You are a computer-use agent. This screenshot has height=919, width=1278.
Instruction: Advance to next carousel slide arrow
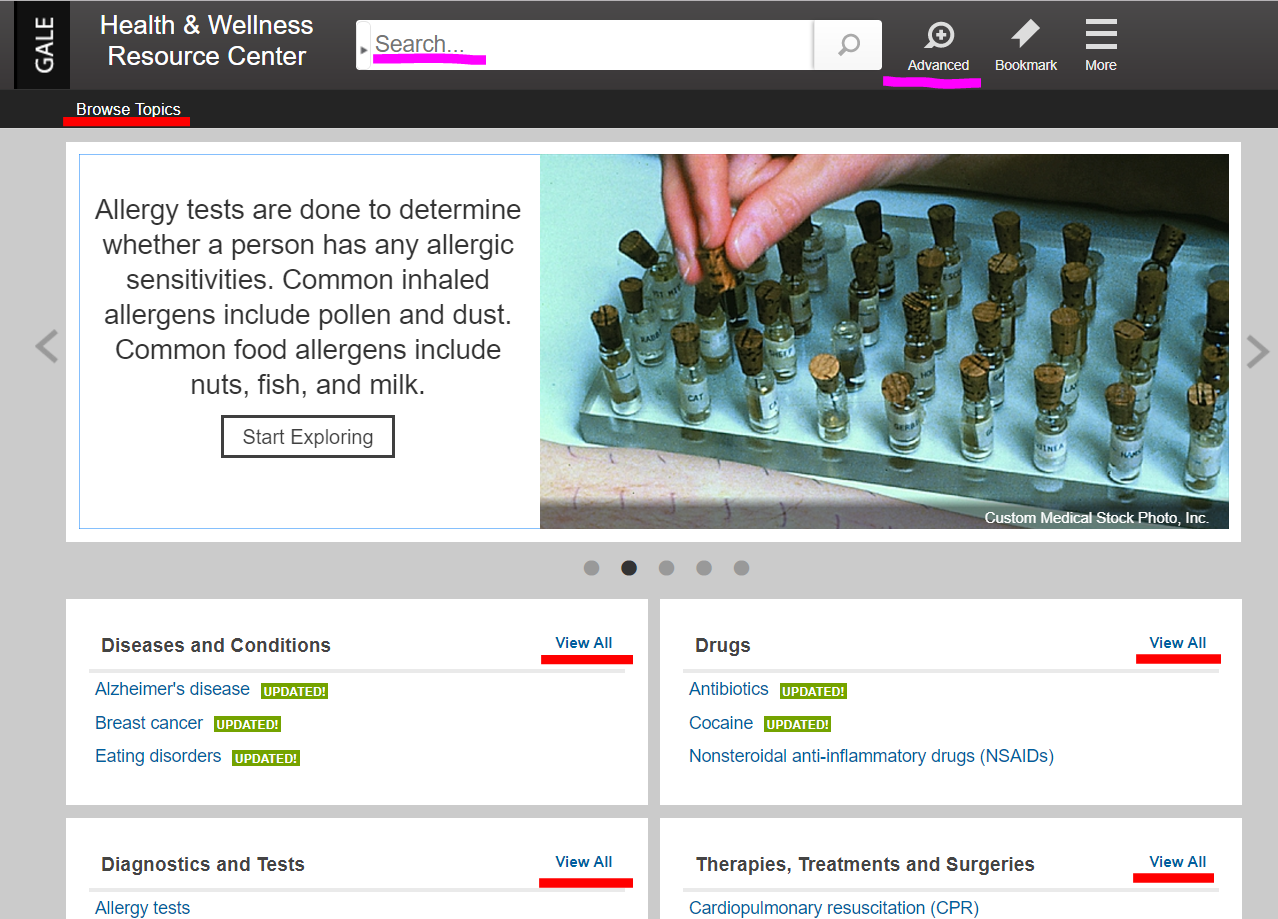point(1257,351)
